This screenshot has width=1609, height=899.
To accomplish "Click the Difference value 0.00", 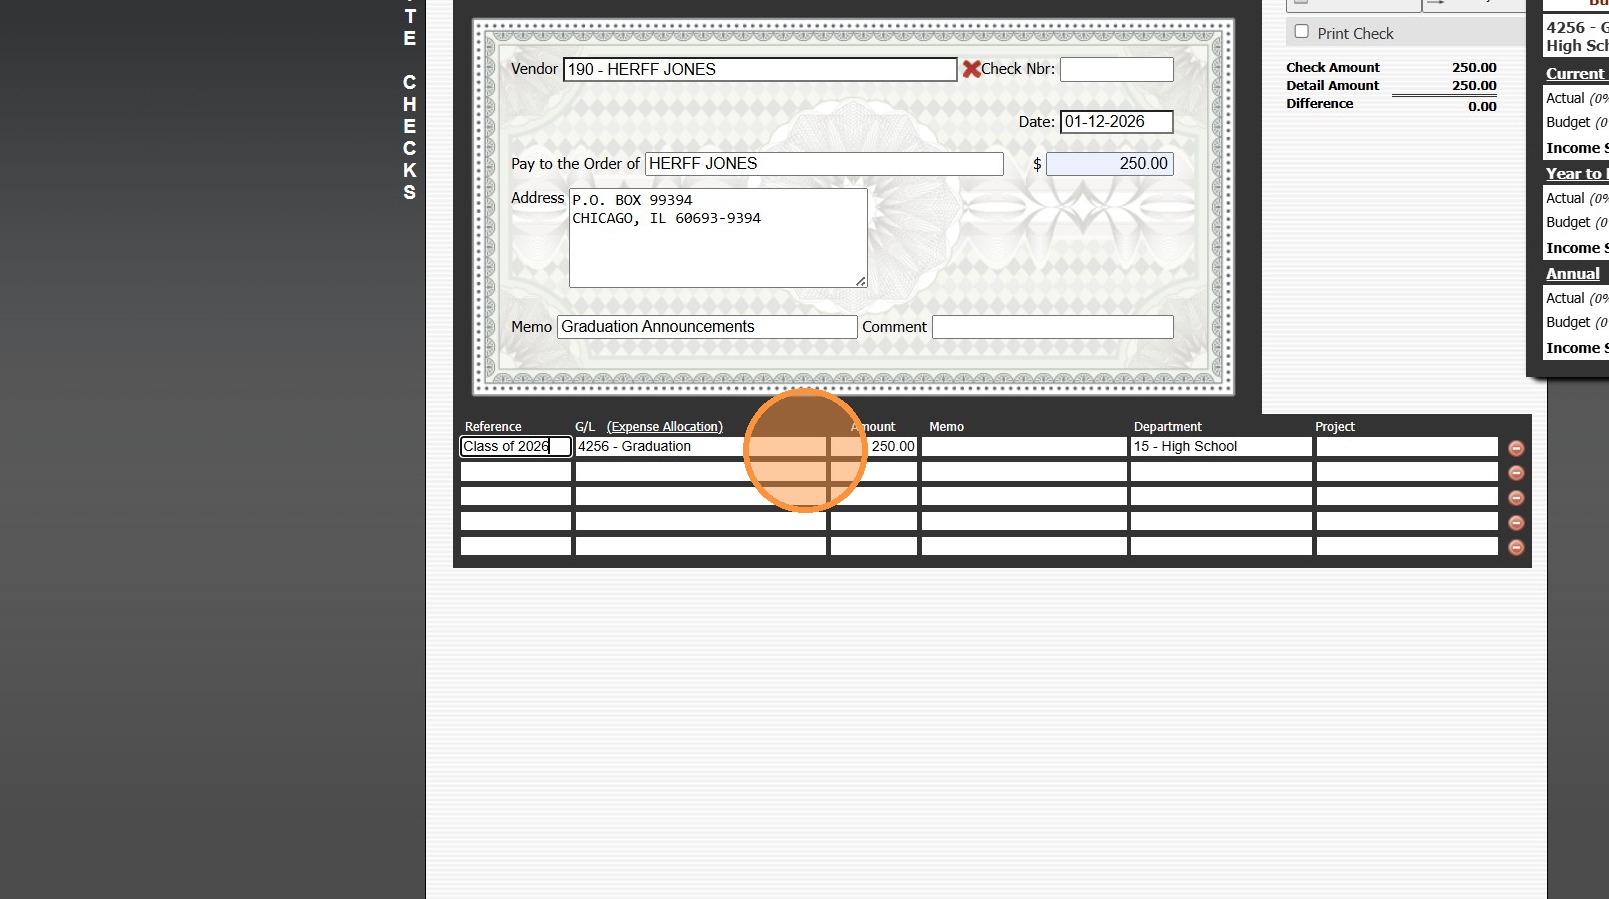I will [x=1482, y=107].
